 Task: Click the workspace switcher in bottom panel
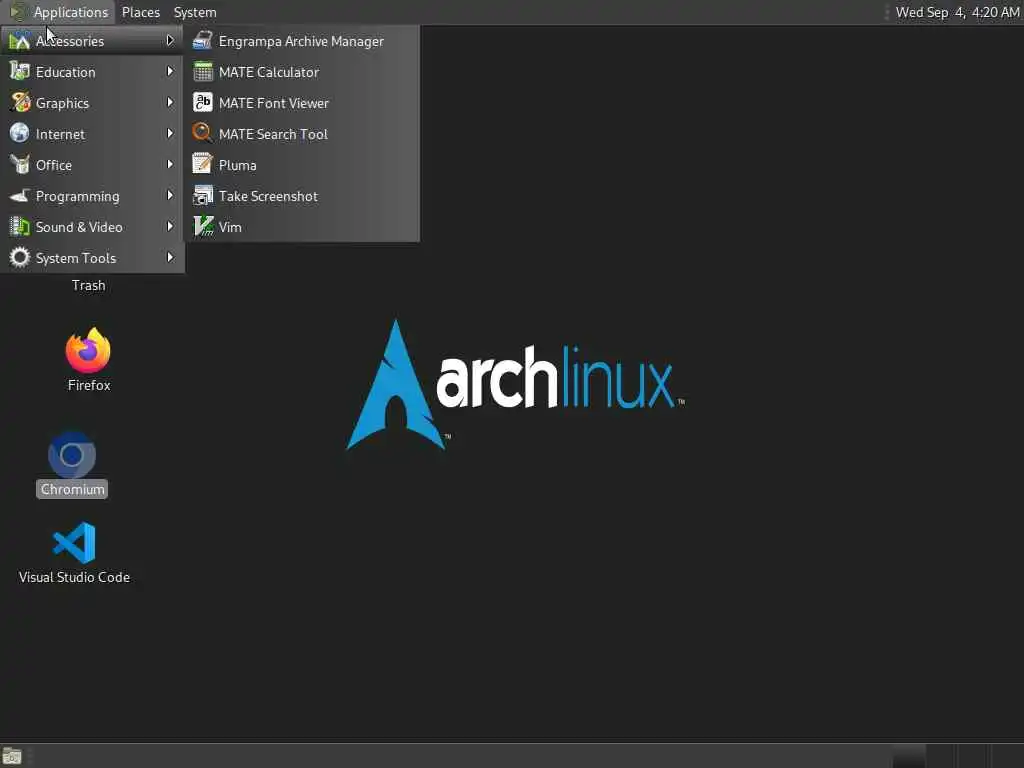click(957, 756)
